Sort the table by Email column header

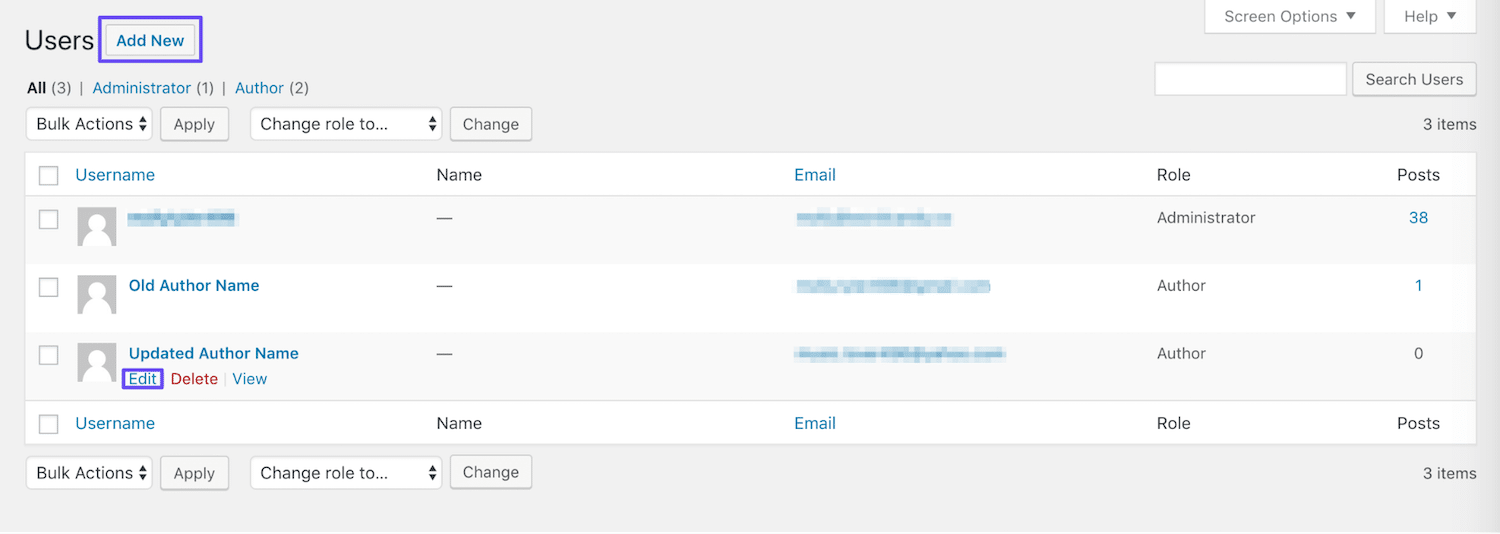click(x=814, y=175)
